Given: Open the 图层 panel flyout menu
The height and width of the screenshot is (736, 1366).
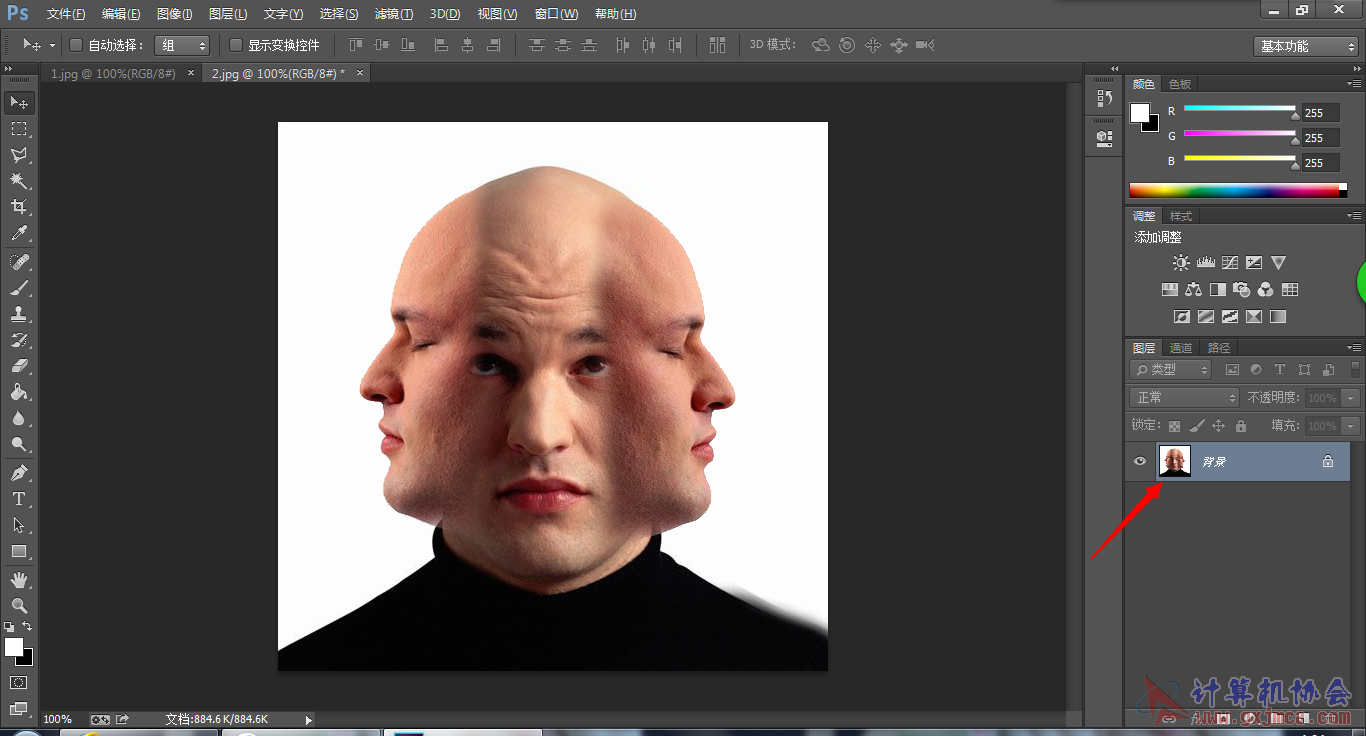Looking at the screenshot, I should 1354,348.
